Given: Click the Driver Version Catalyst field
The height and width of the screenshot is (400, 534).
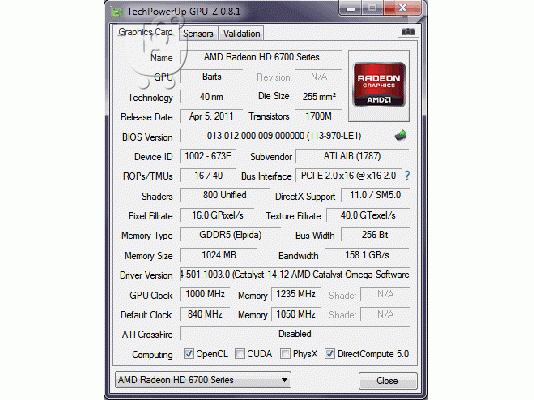Looking at the screenshot, I should pos(295,274).
